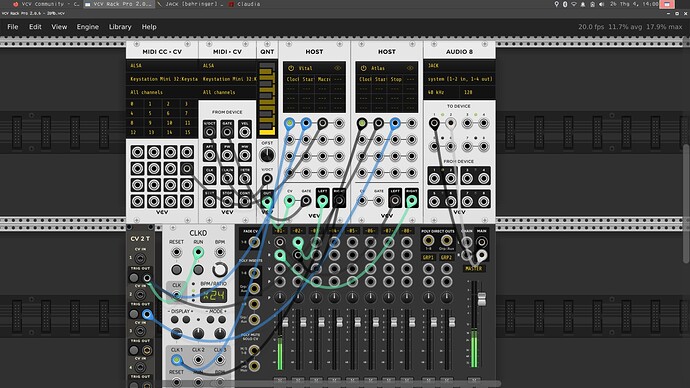
Task: Show Vital plugin window via eye icon
Action: (x=338, y=68)
